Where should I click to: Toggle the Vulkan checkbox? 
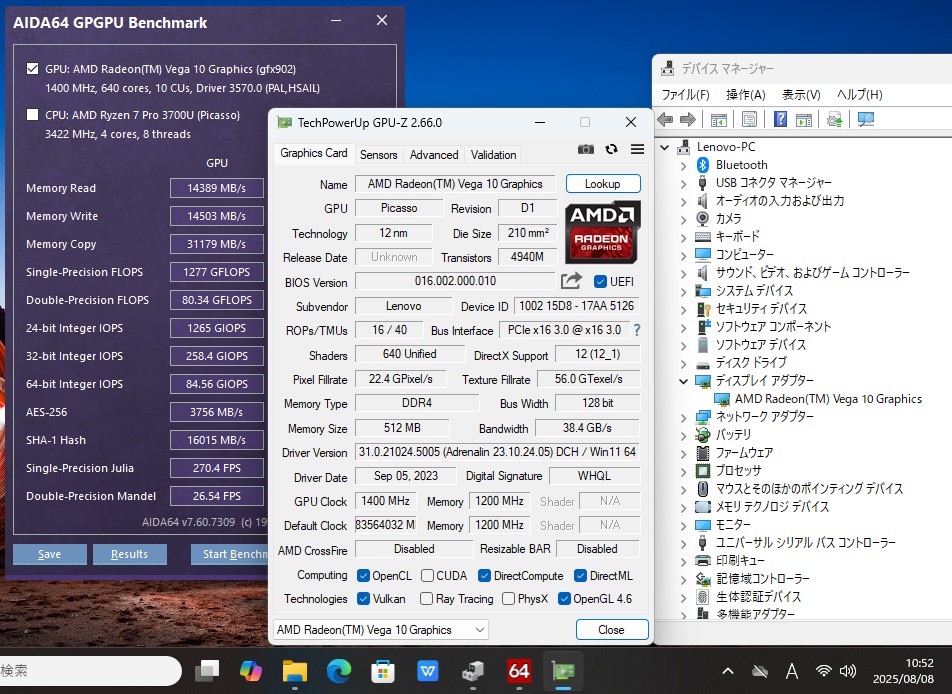point(364,599)
